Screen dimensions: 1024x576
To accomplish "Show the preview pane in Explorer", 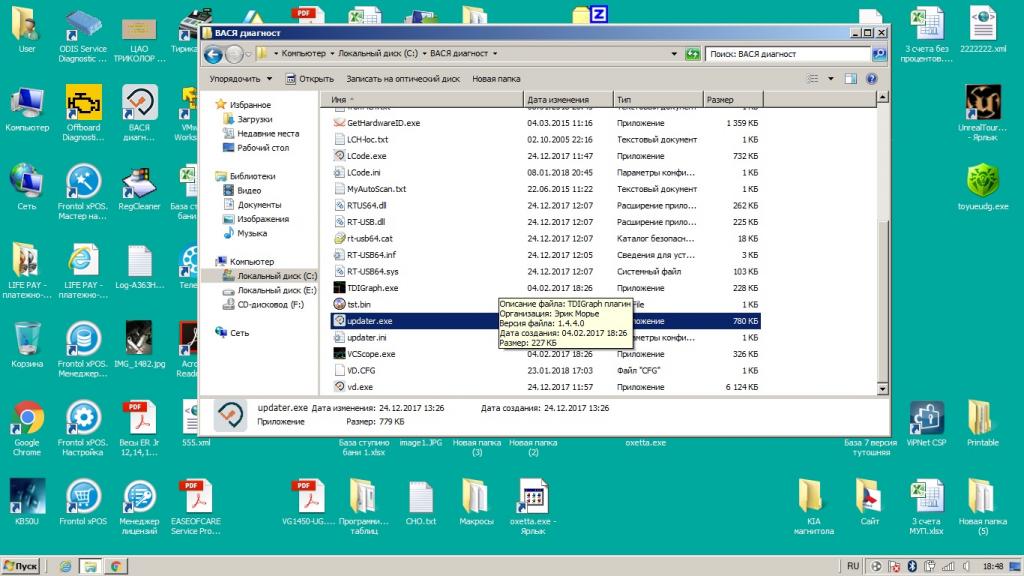I will coord(850,79).
